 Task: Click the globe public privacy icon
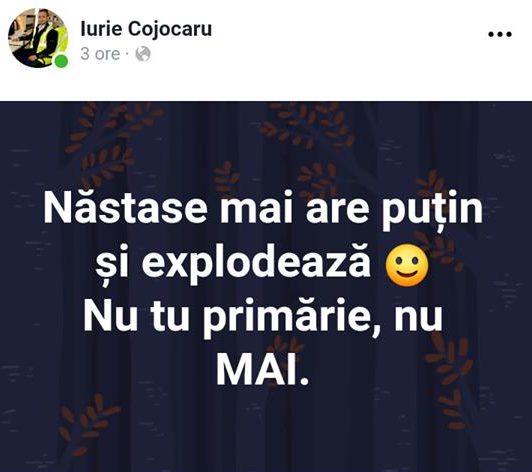143,54
